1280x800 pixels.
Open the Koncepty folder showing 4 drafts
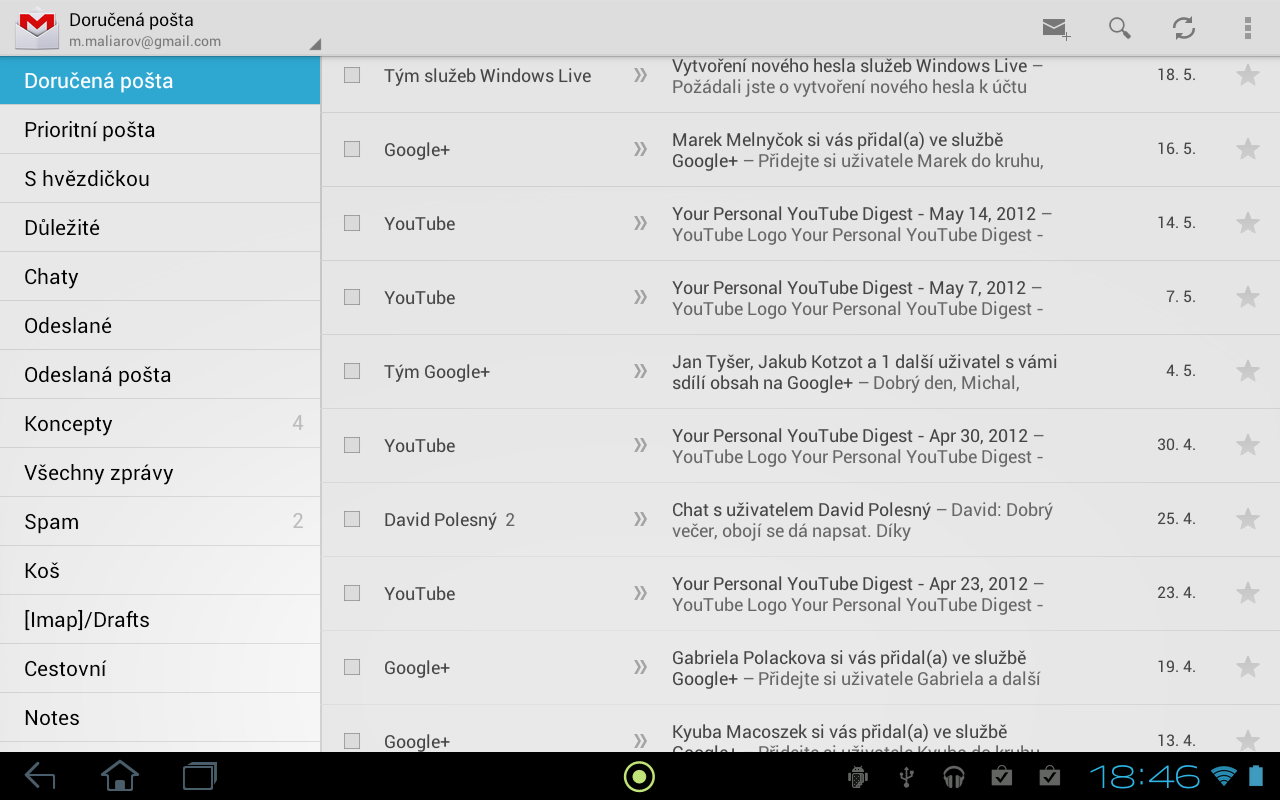tap(160, 423)
